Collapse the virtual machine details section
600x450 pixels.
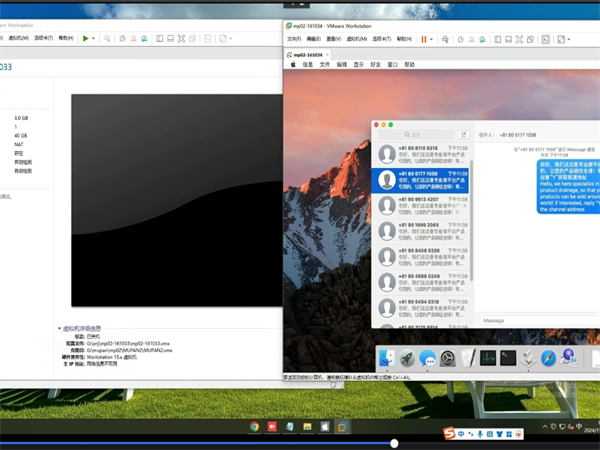click(59, 328)
